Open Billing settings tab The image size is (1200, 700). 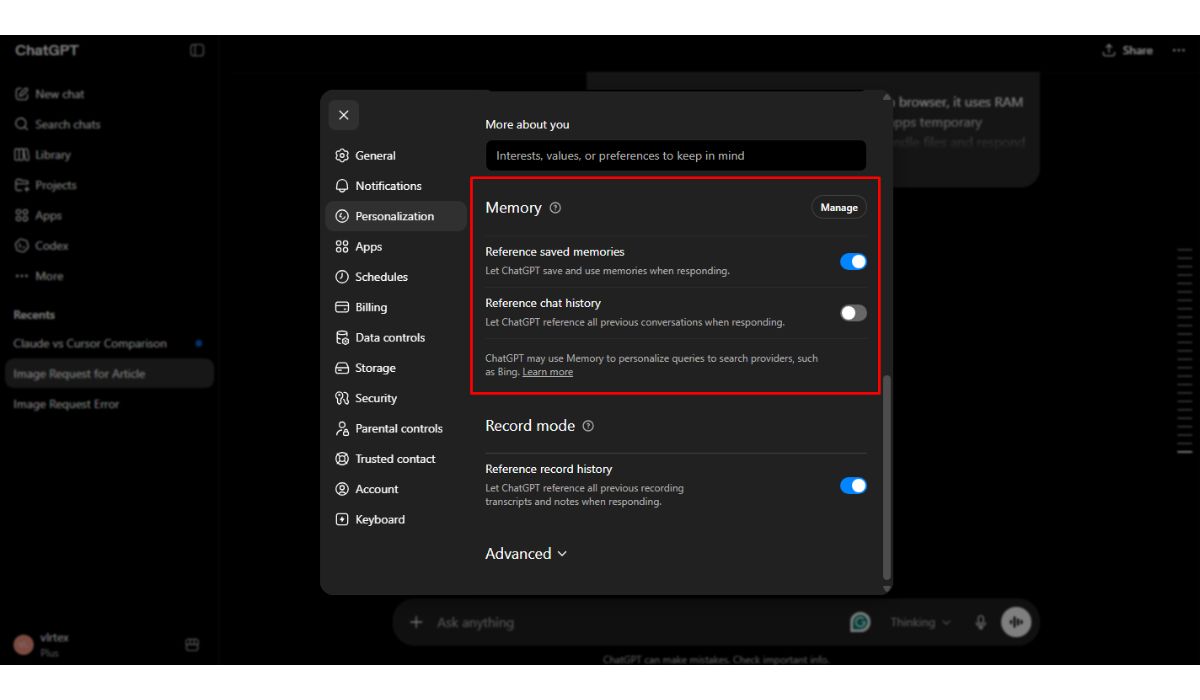(395, 307)
